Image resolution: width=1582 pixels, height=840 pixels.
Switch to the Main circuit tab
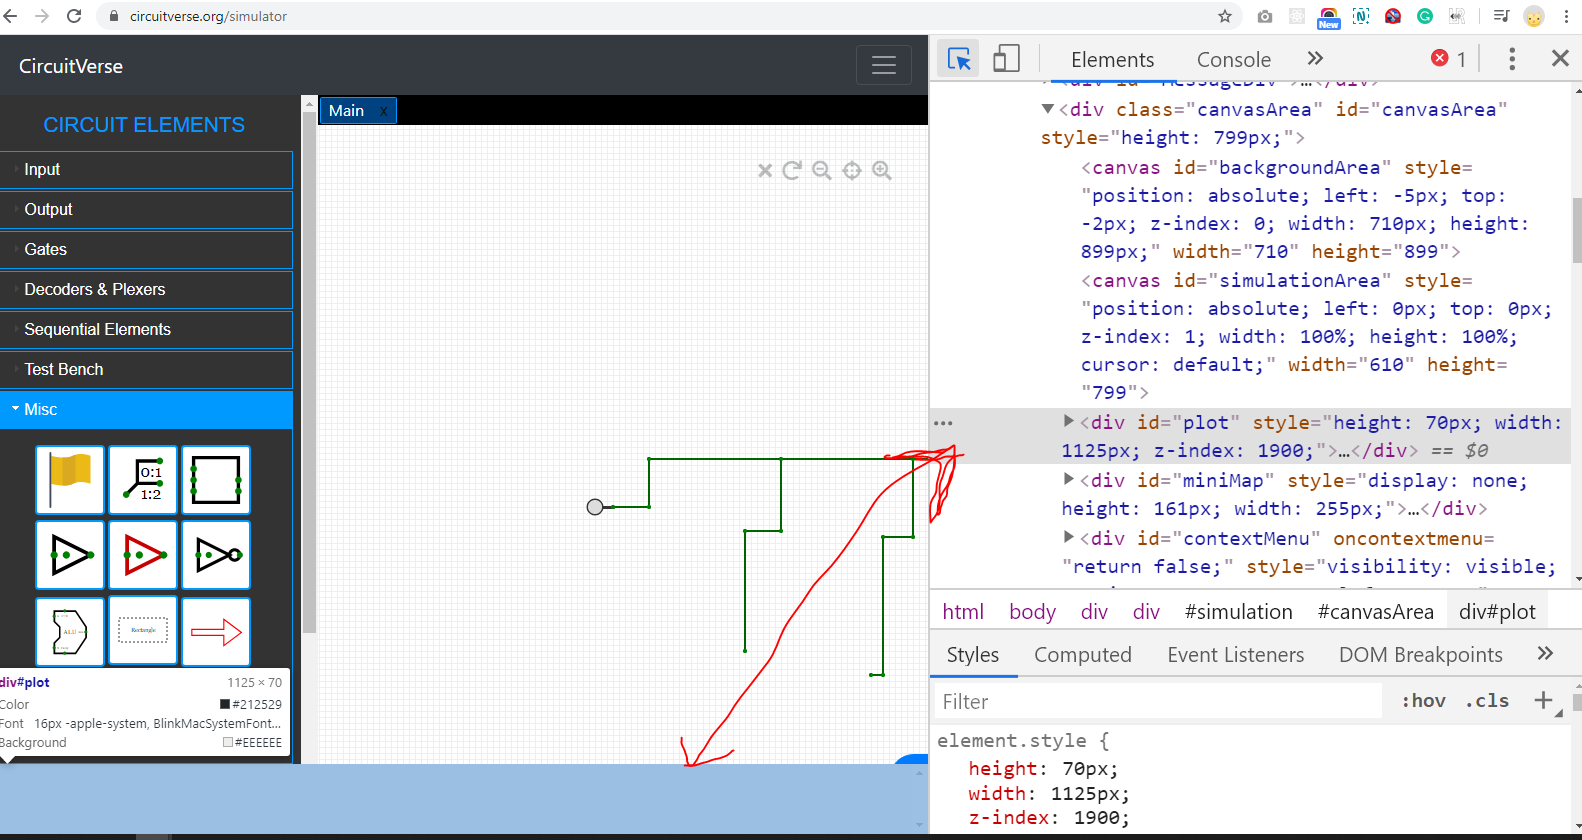[347, 111]
